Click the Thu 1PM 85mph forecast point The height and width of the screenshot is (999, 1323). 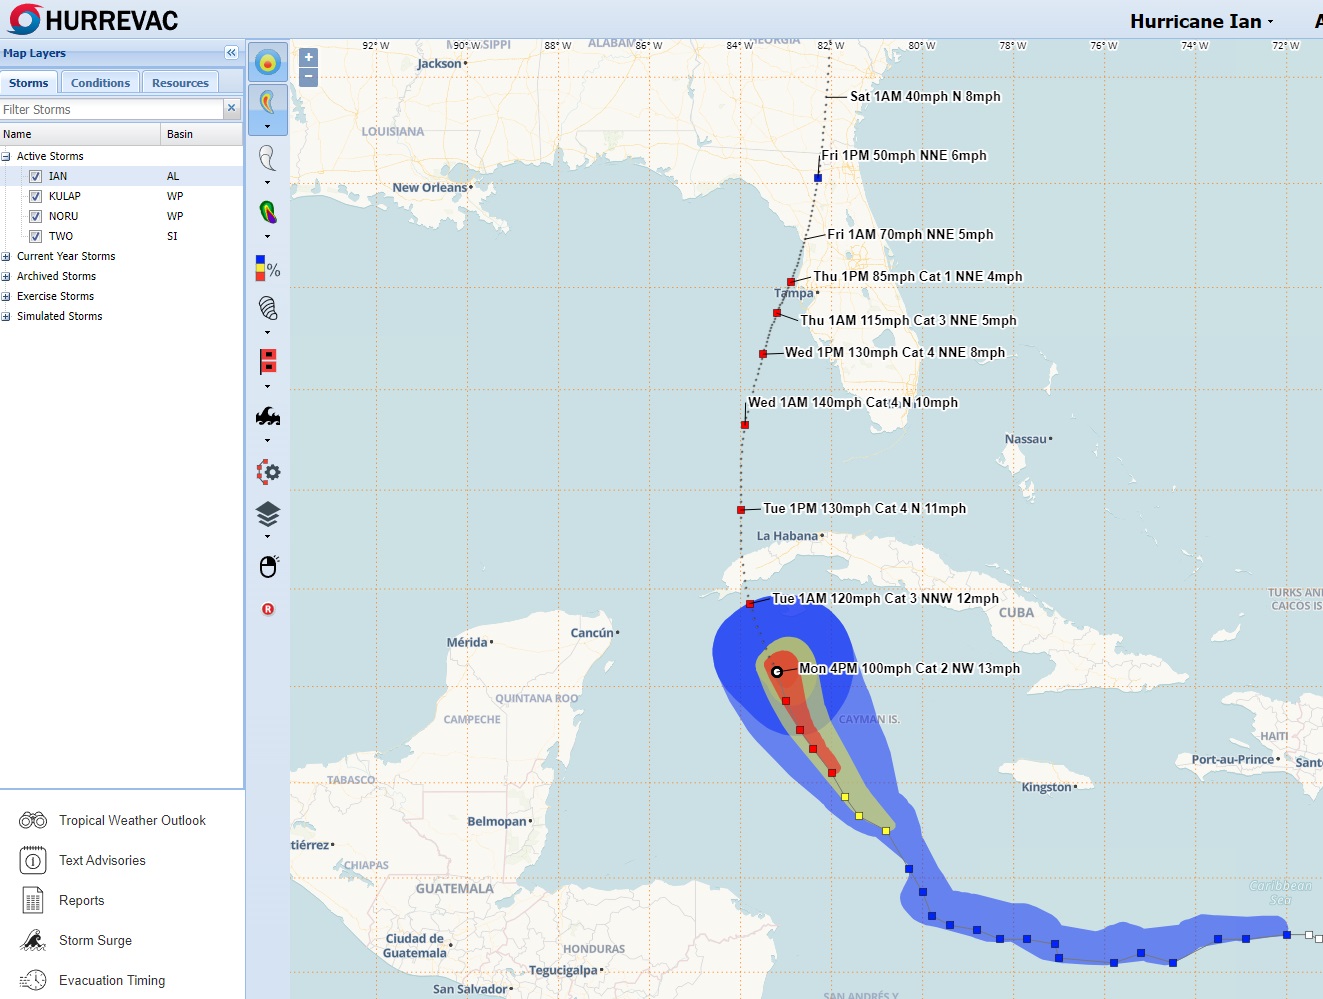tap(791, 282)
